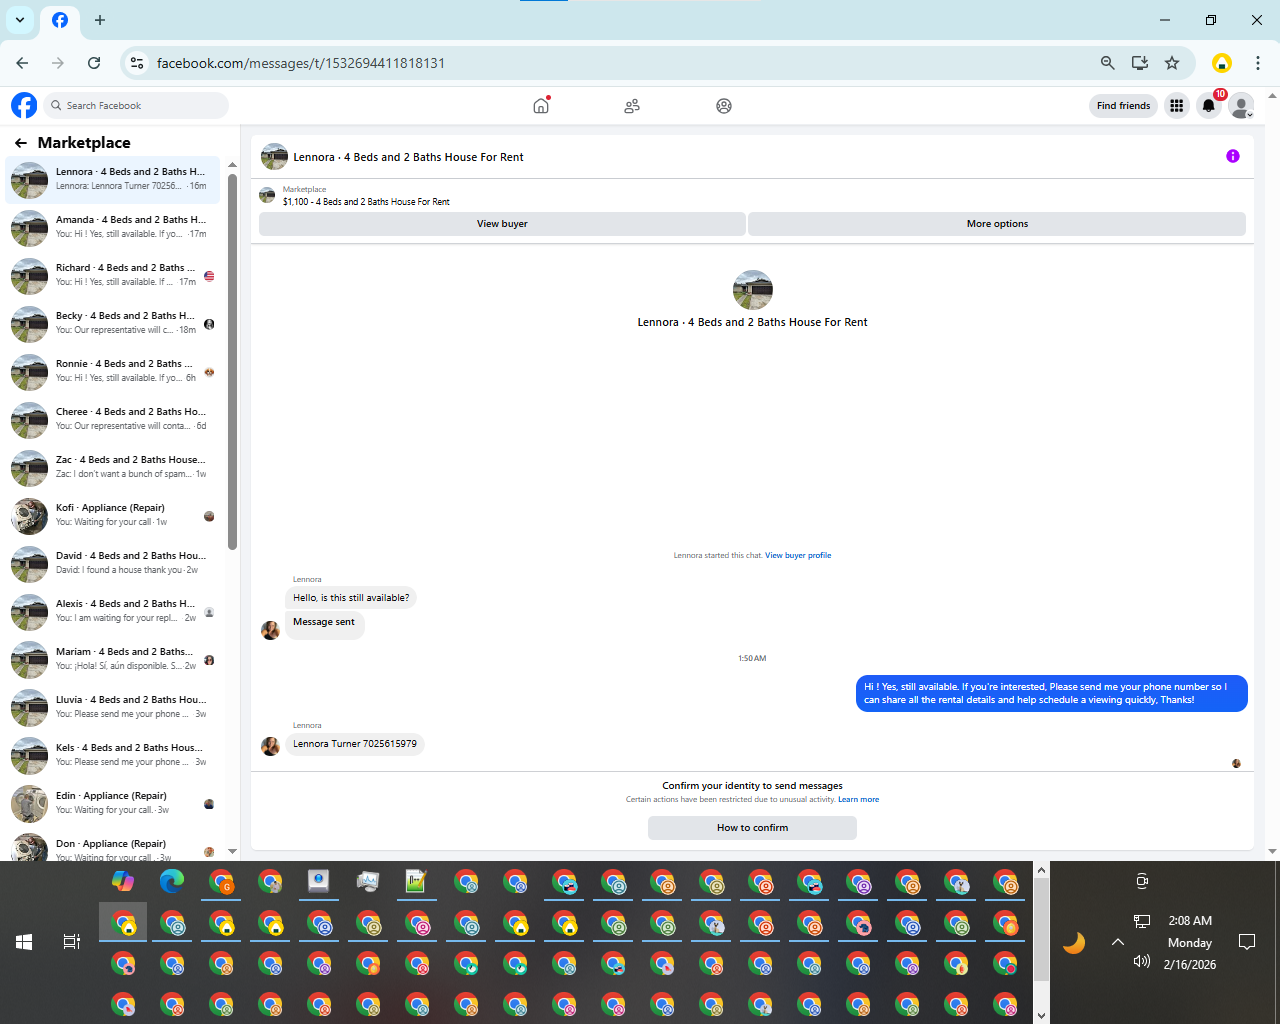
Task: Open a new browser tab
Action: [100, 20]
